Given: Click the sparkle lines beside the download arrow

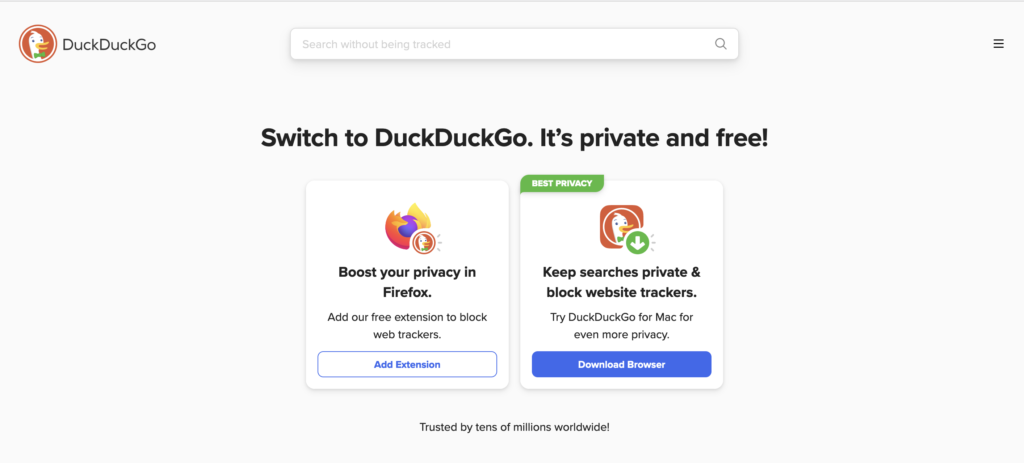Looking at the screenshot, I should (653, 242).
